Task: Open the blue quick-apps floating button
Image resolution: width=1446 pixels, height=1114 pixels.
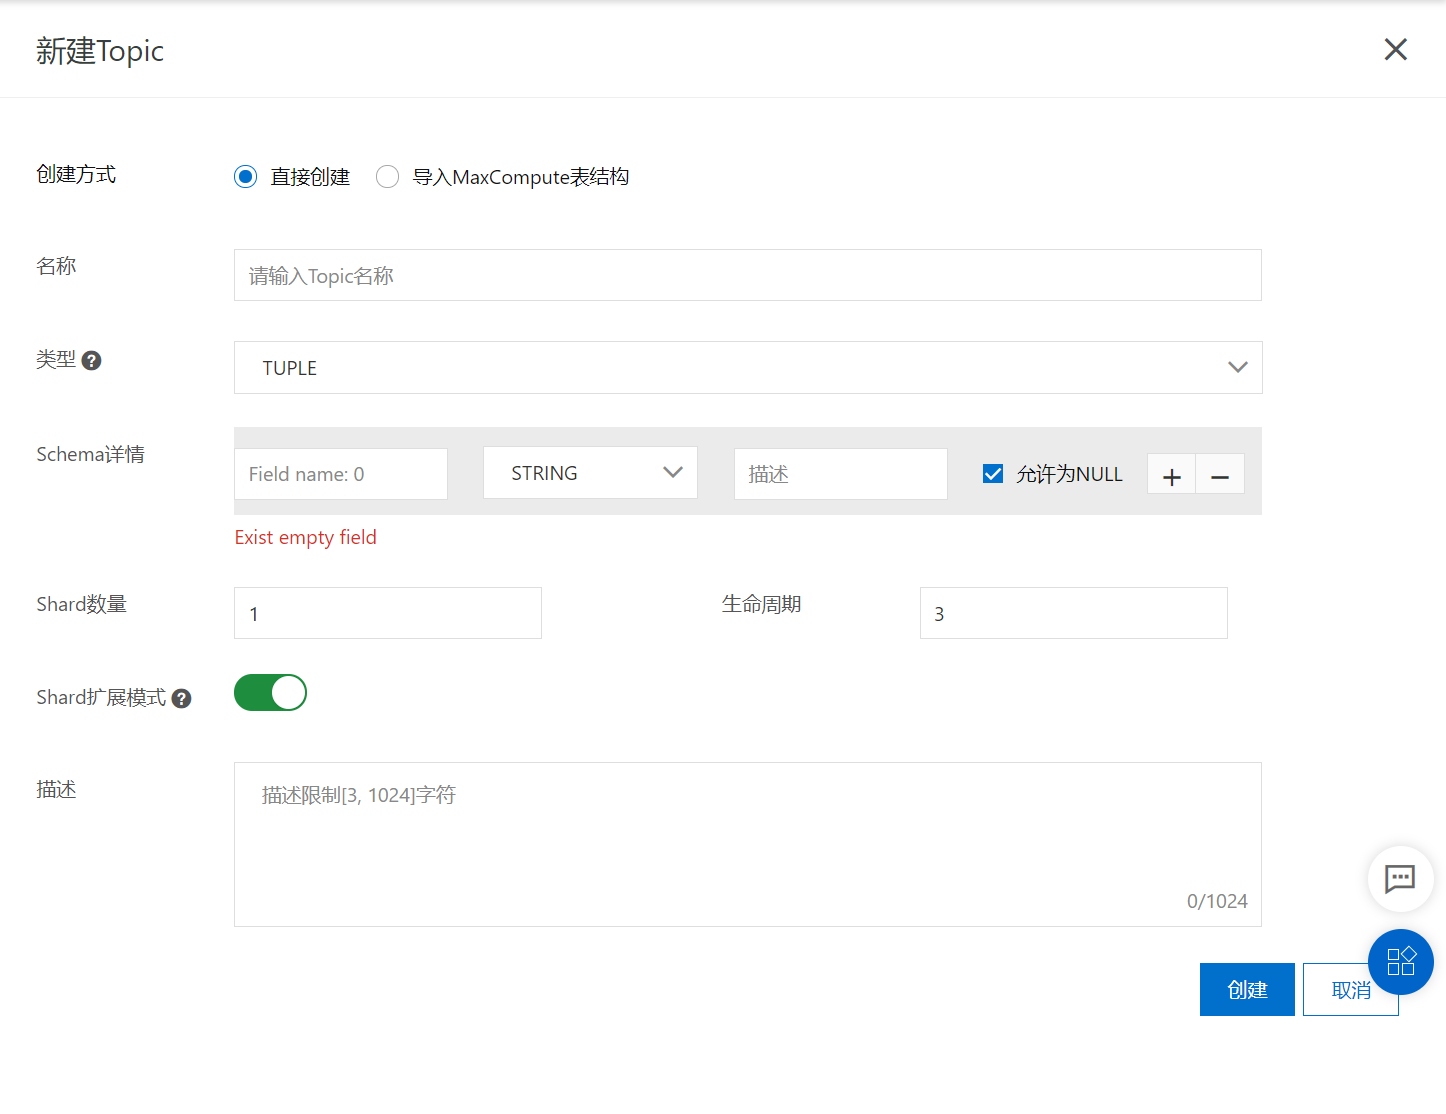Action: (1400, 962)
